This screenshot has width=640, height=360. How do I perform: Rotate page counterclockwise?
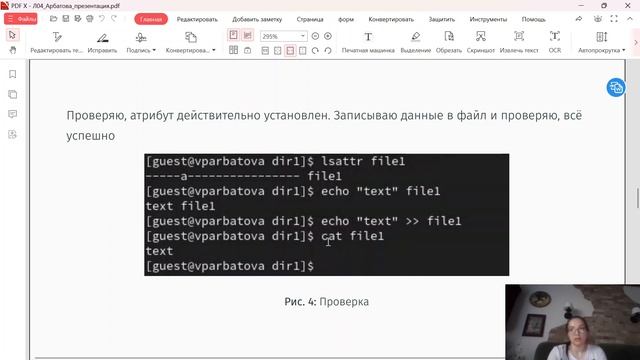[328, 51]
